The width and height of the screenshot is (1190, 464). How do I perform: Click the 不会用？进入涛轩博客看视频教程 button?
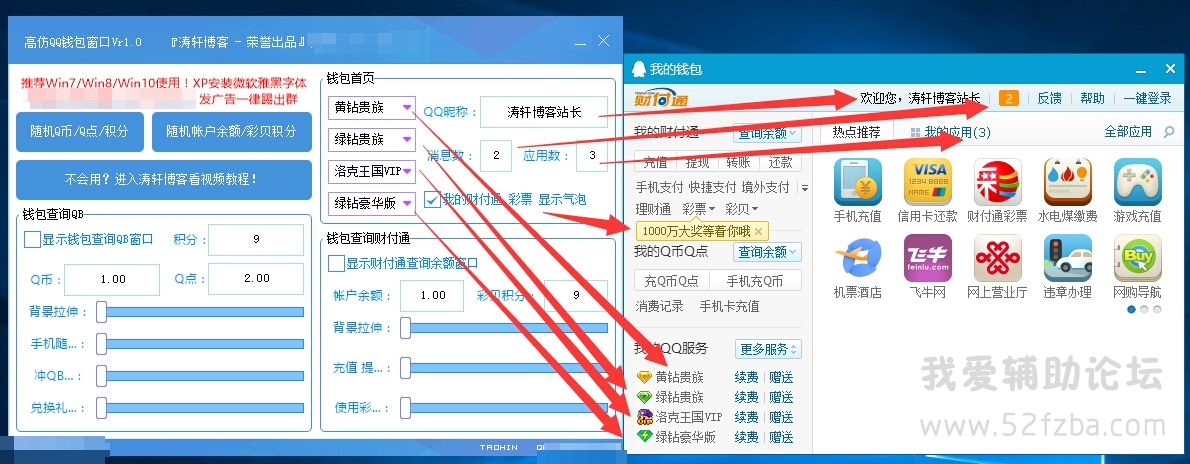tap(164, 180)
